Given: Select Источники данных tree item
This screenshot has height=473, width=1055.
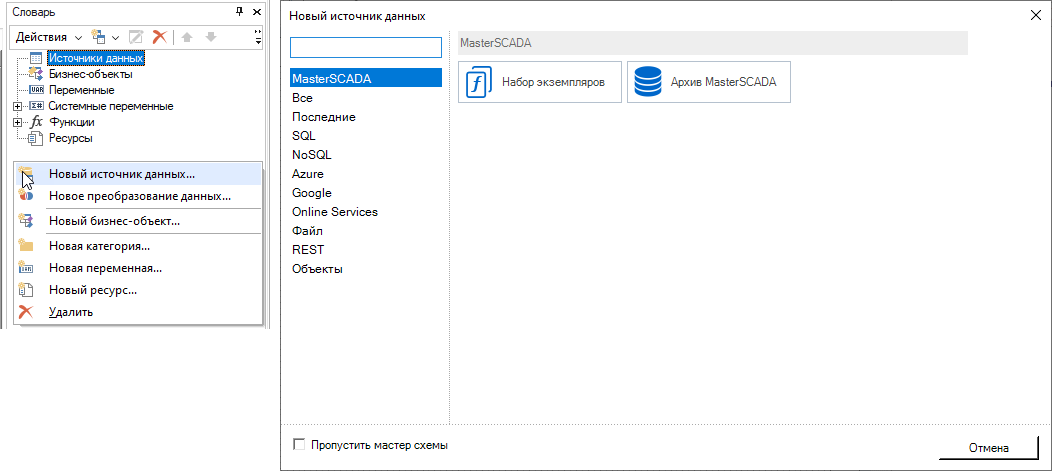Looking at the screenshot, I should click(x=96, y=59).
